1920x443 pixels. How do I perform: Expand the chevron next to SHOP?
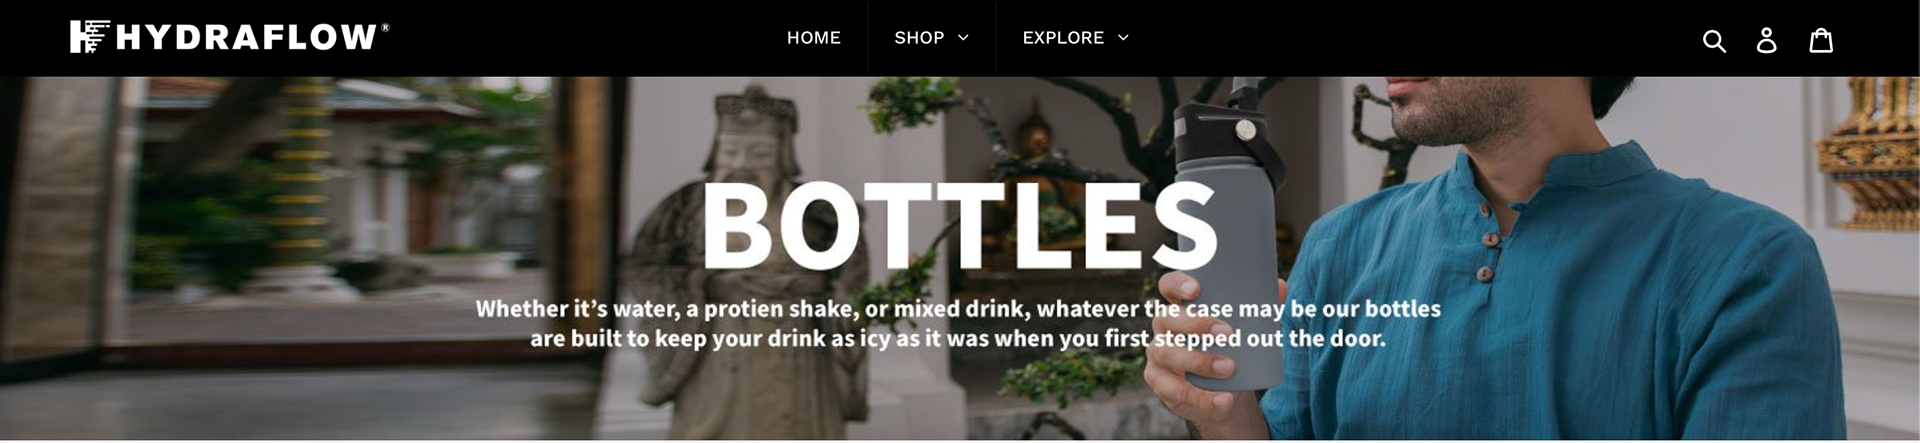(x=963, y=38)
